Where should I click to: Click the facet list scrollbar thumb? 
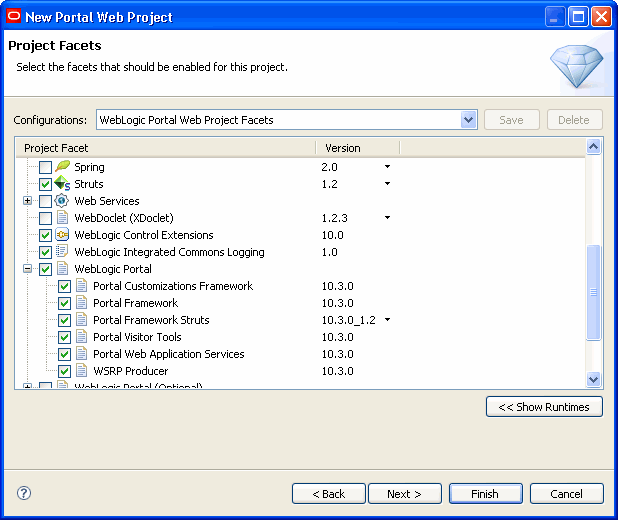(593, 292)
